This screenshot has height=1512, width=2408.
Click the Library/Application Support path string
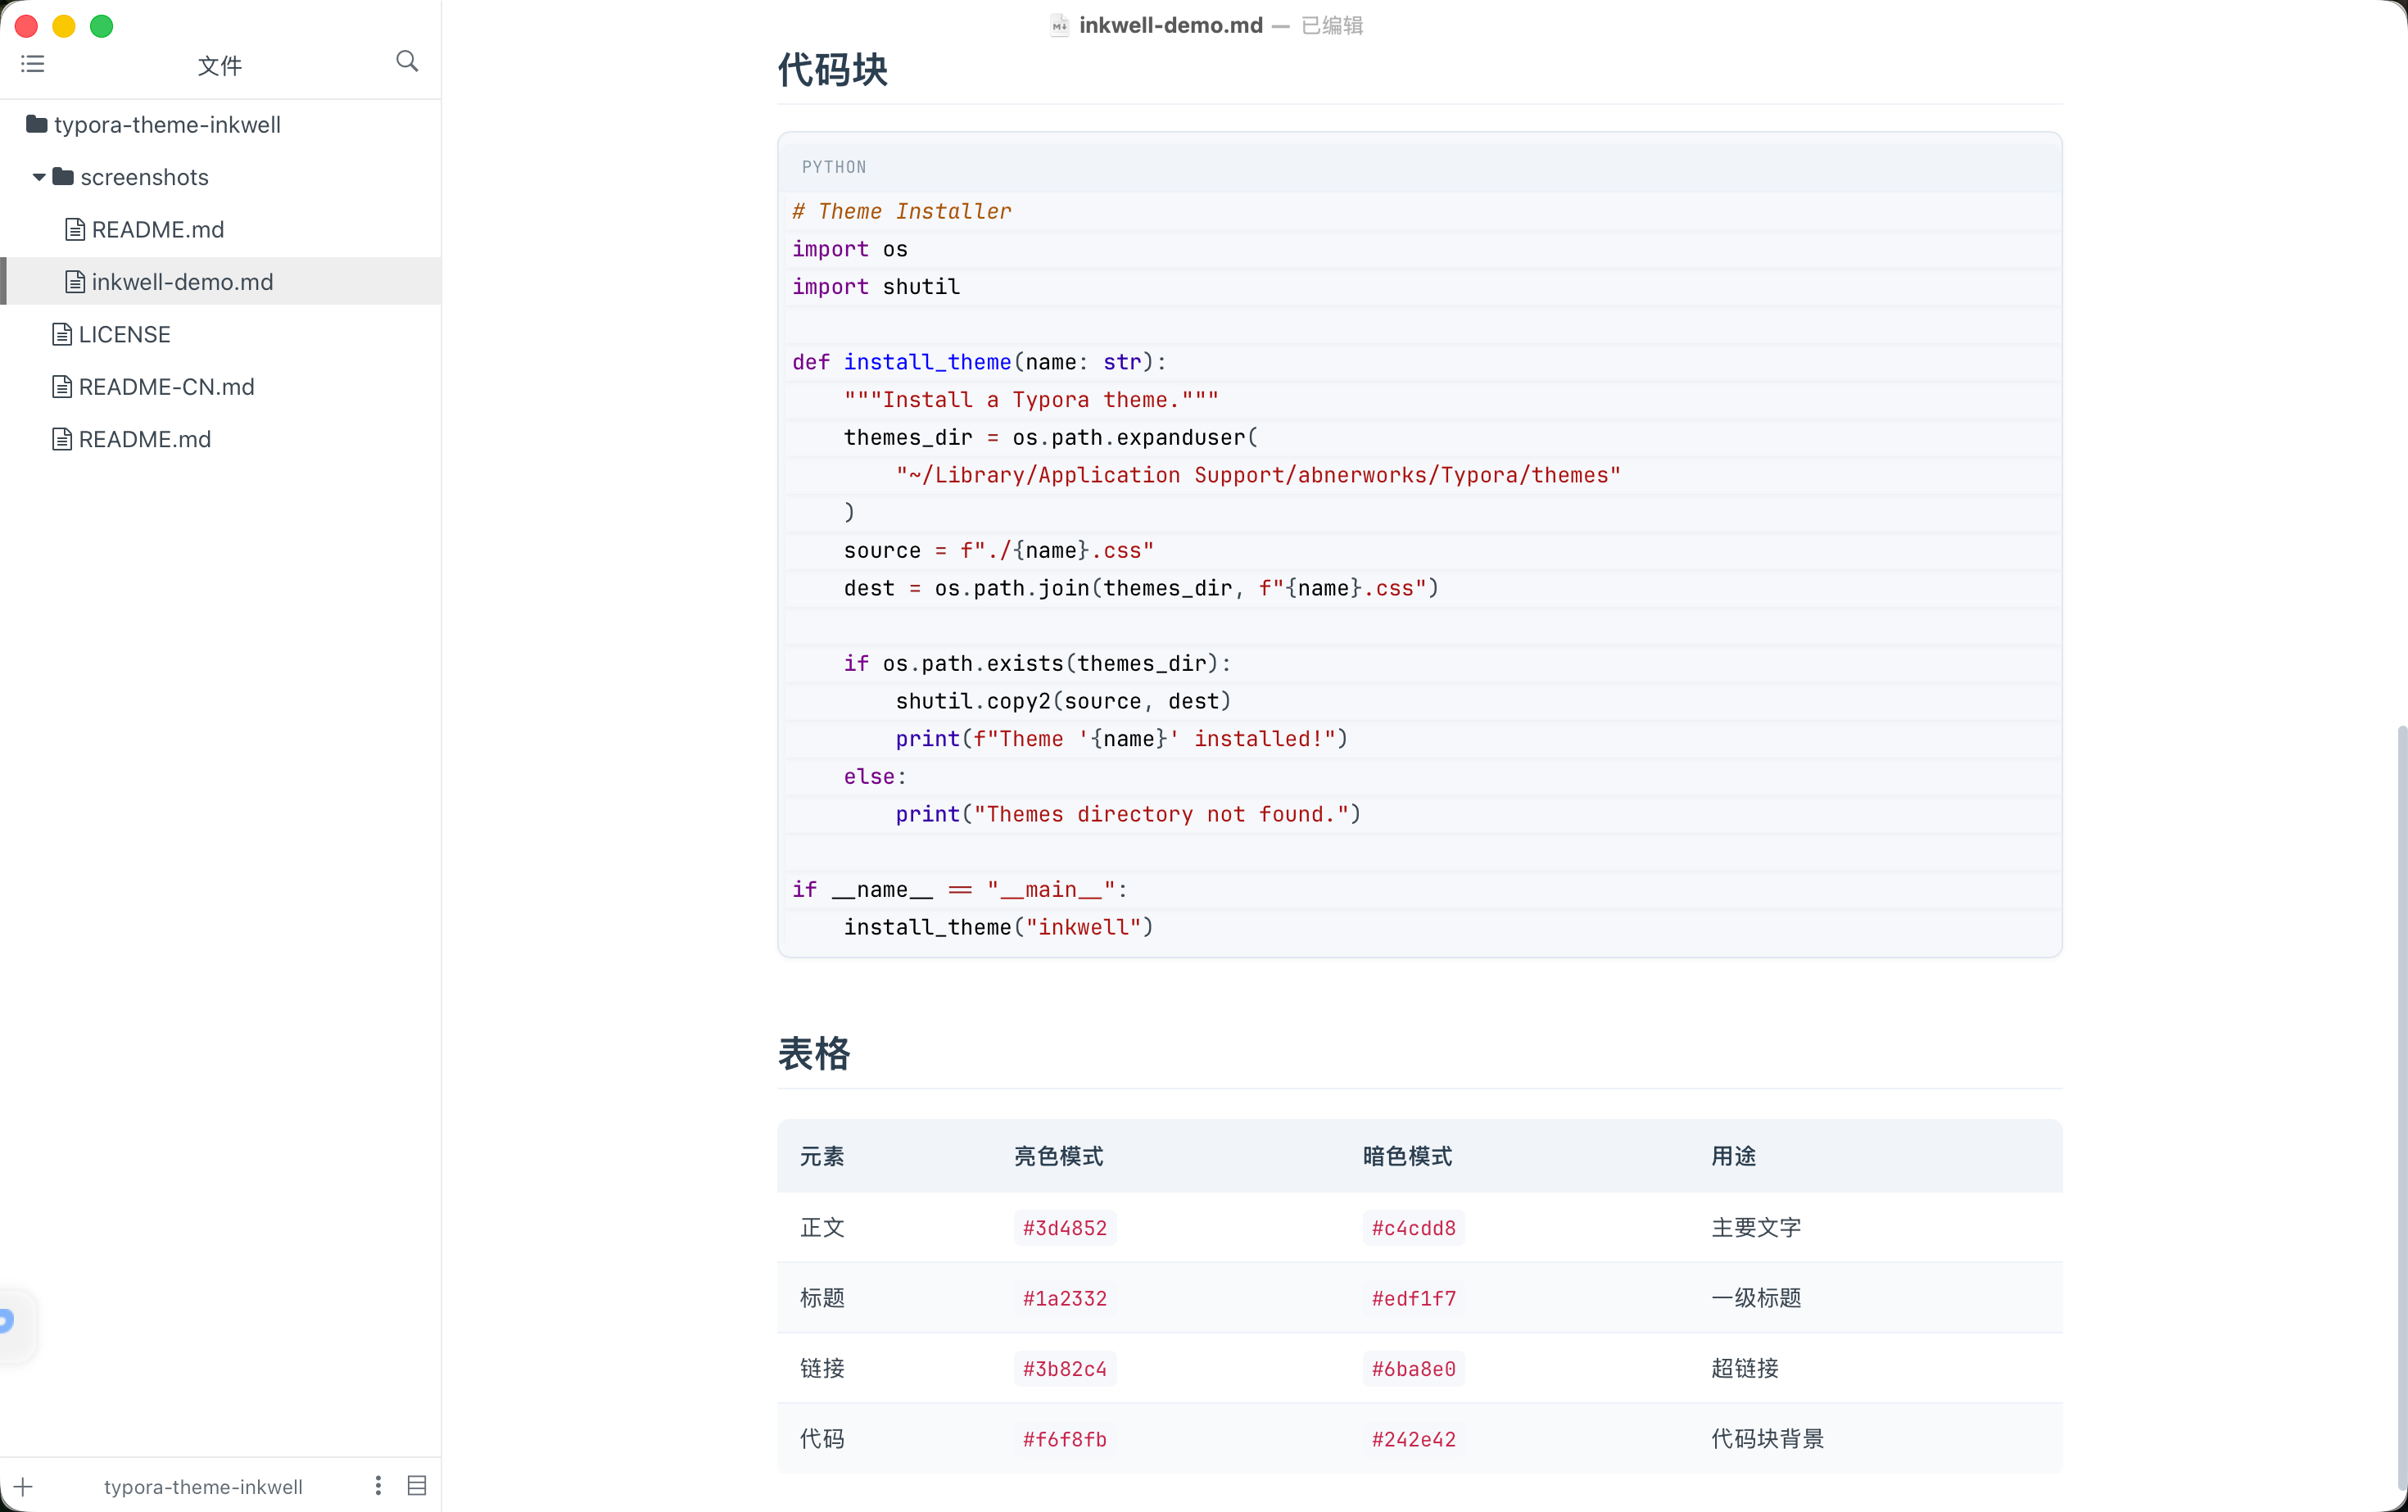tap(1258, 475)
